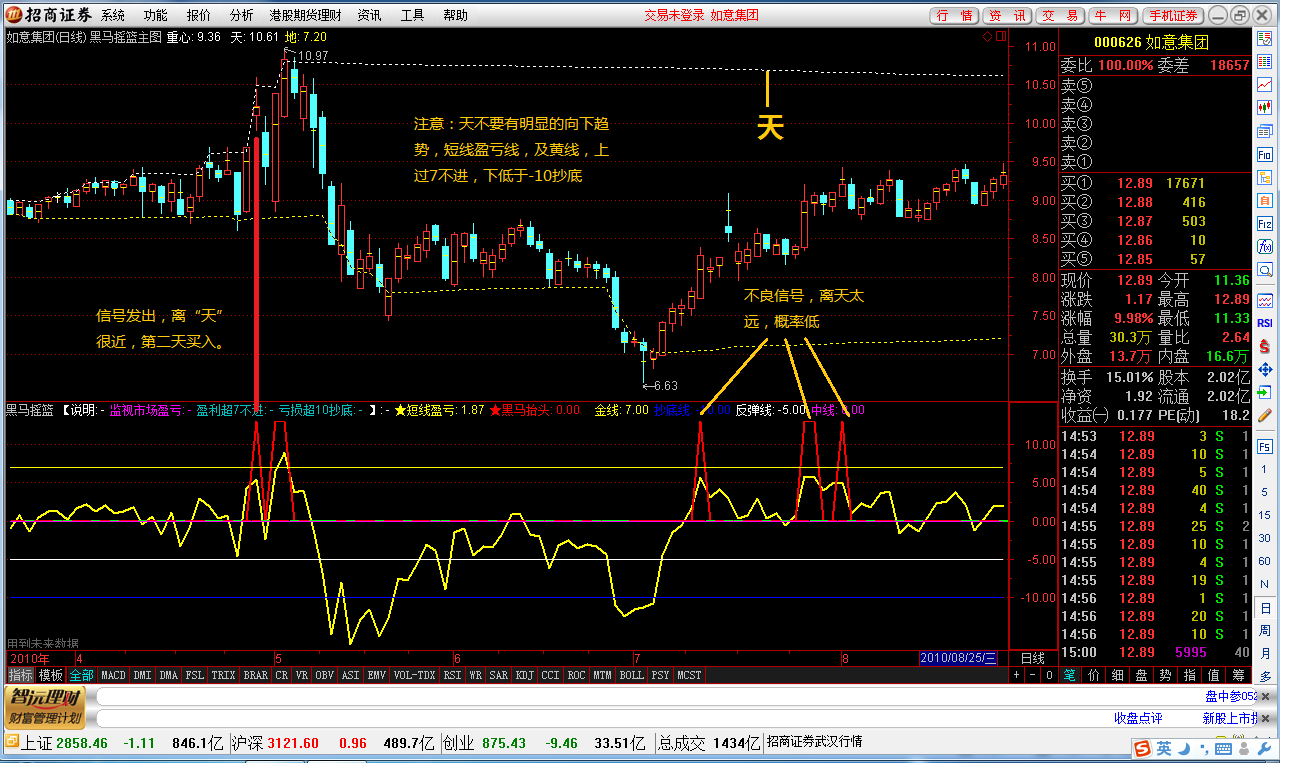1289x763 pixels.
Task: Select the MACD indicator tab
Action: click(113, 675)
